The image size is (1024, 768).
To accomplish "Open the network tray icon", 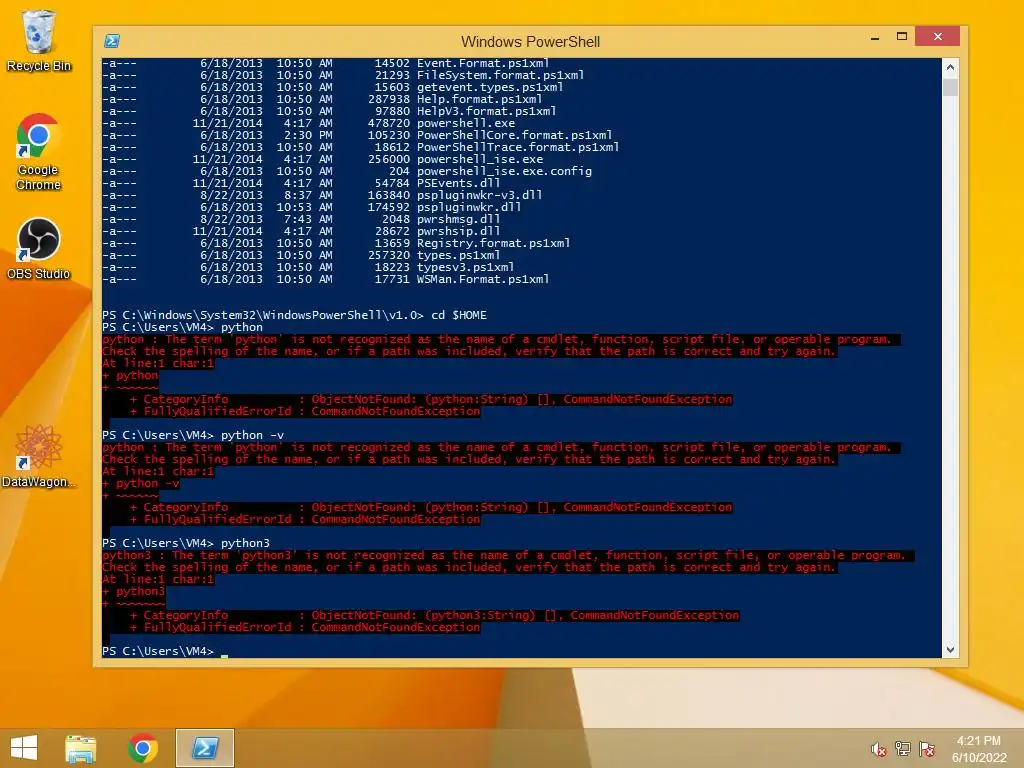I will [x=903, y=749].
